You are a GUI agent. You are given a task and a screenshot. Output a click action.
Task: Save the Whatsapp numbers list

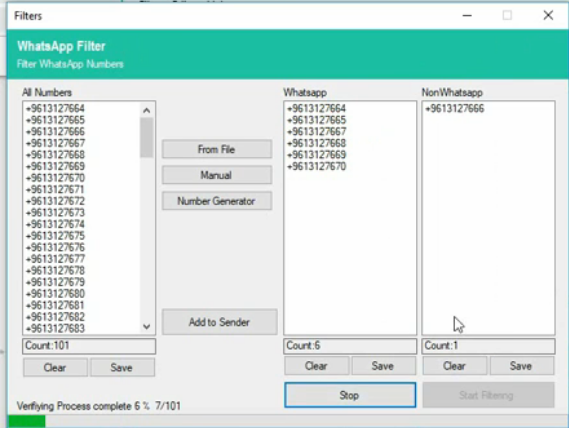point(383,366)
